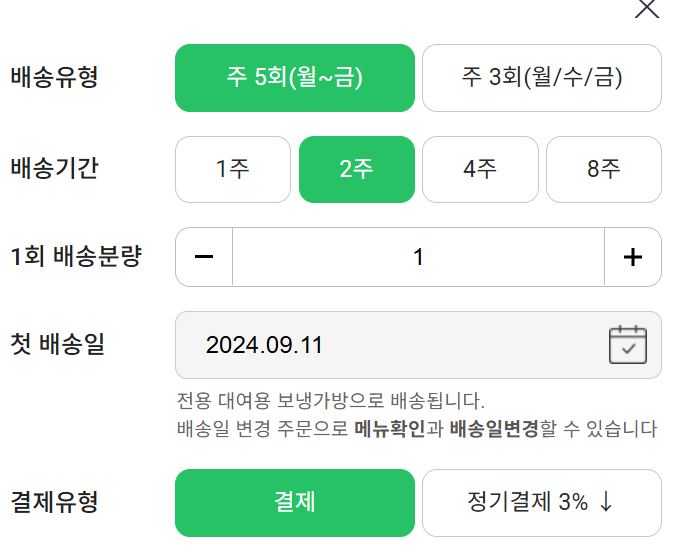
Task: Click the 첫 배송일 date field 2024.09.11
Action: click(390, 345)
